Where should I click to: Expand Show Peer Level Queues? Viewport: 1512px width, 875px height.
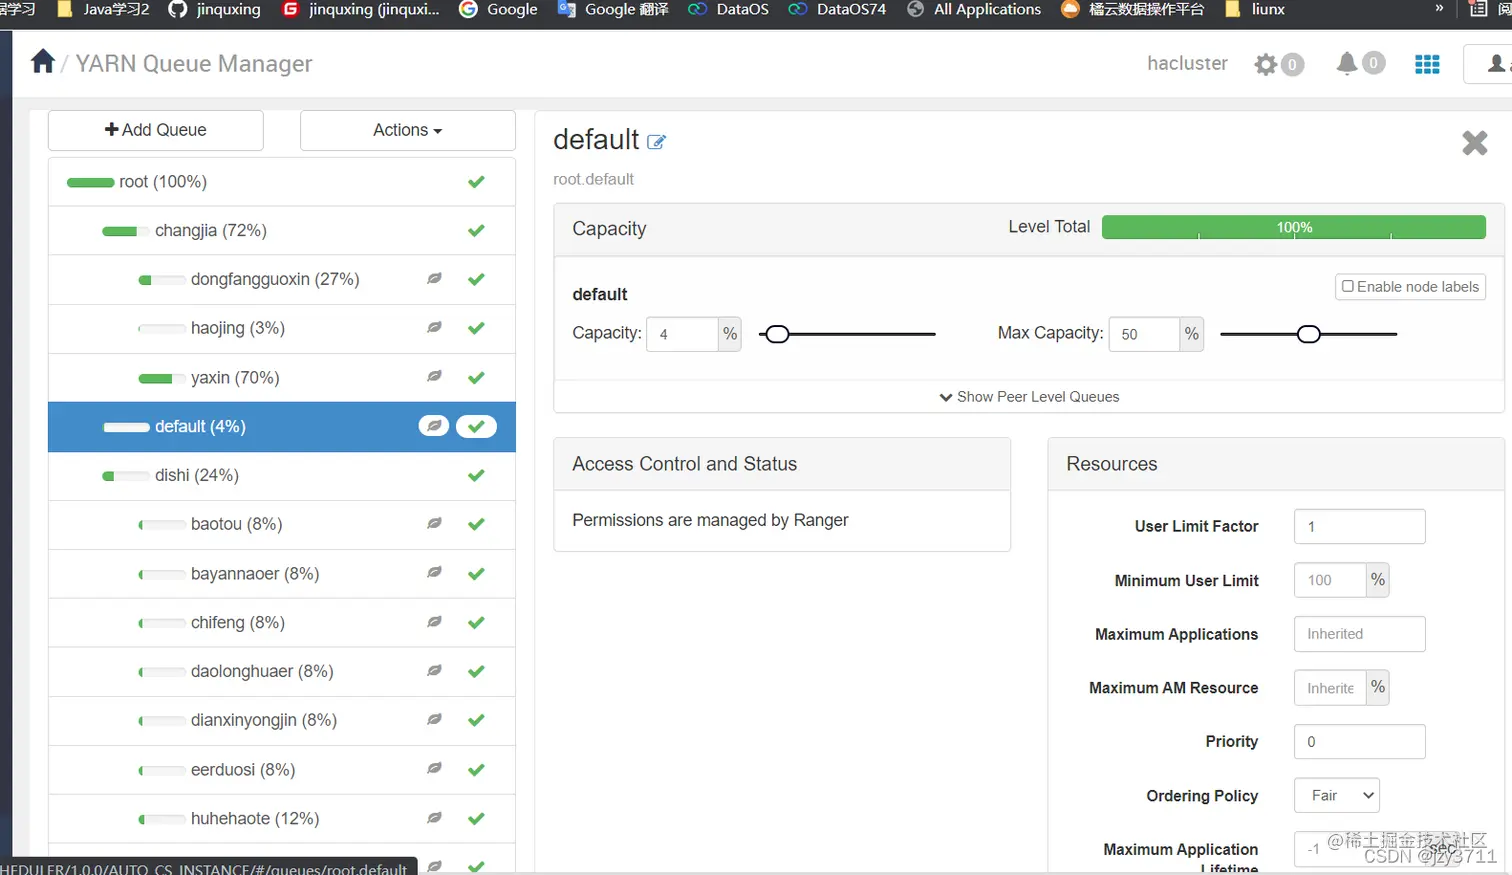pos(1029,397)
